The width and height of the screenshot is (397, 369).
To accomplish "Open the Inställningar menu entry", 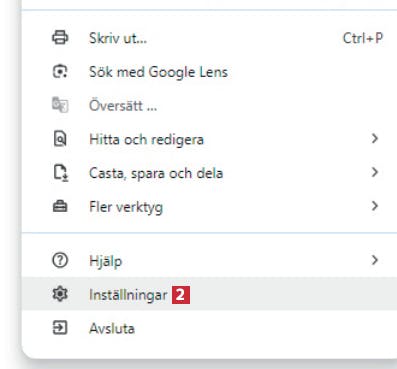I will click(x=209, y=294).
